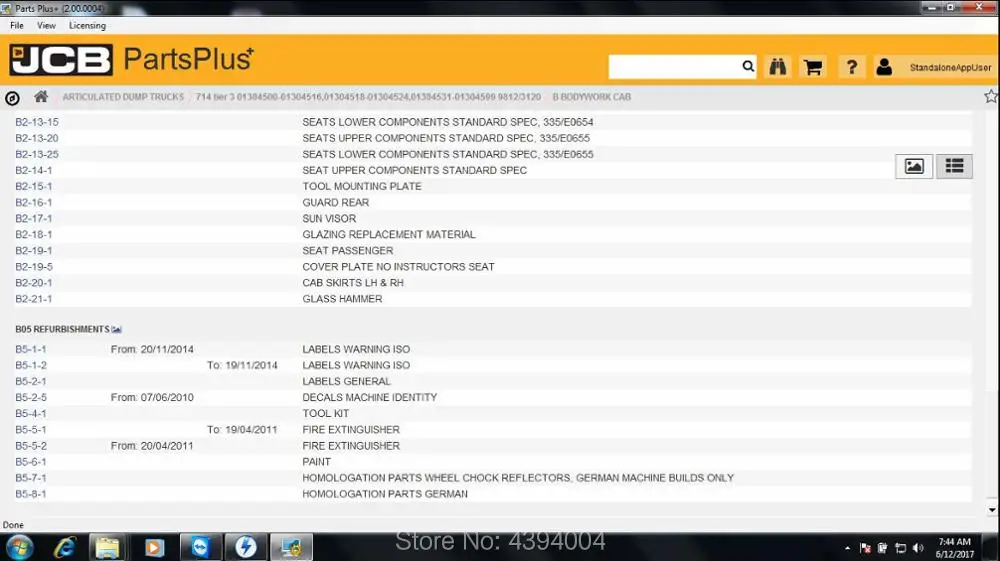
Task: Open B2-20-1 cab skirts
Action: (x=34, y=282)
